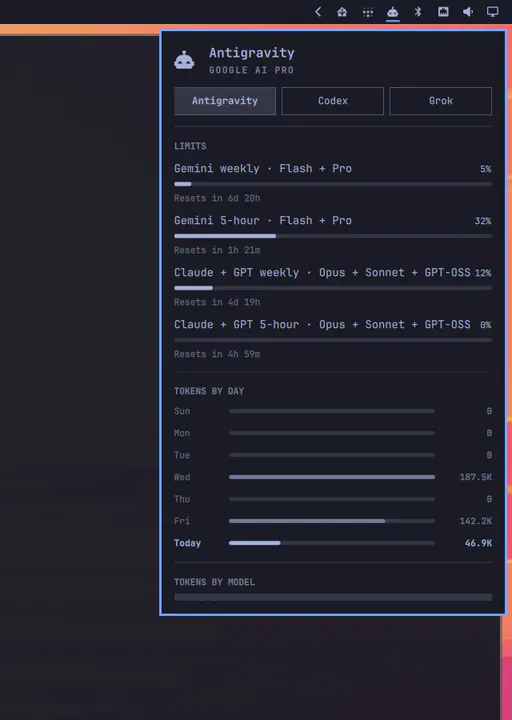Image resolution: width=512 pixels, height=720 pixels.
Task: Collapse the tray with the left chevron
Action: point(318,11)
